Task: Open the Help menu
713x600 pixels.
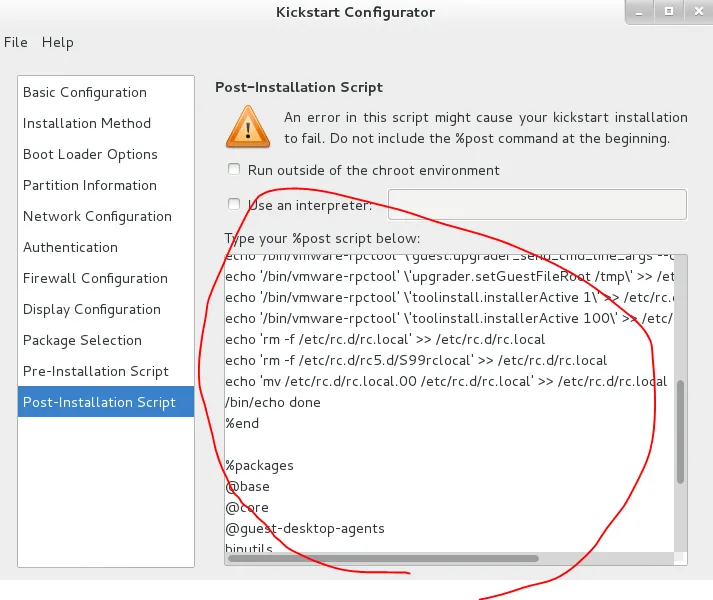Action: tap(58, 42)
